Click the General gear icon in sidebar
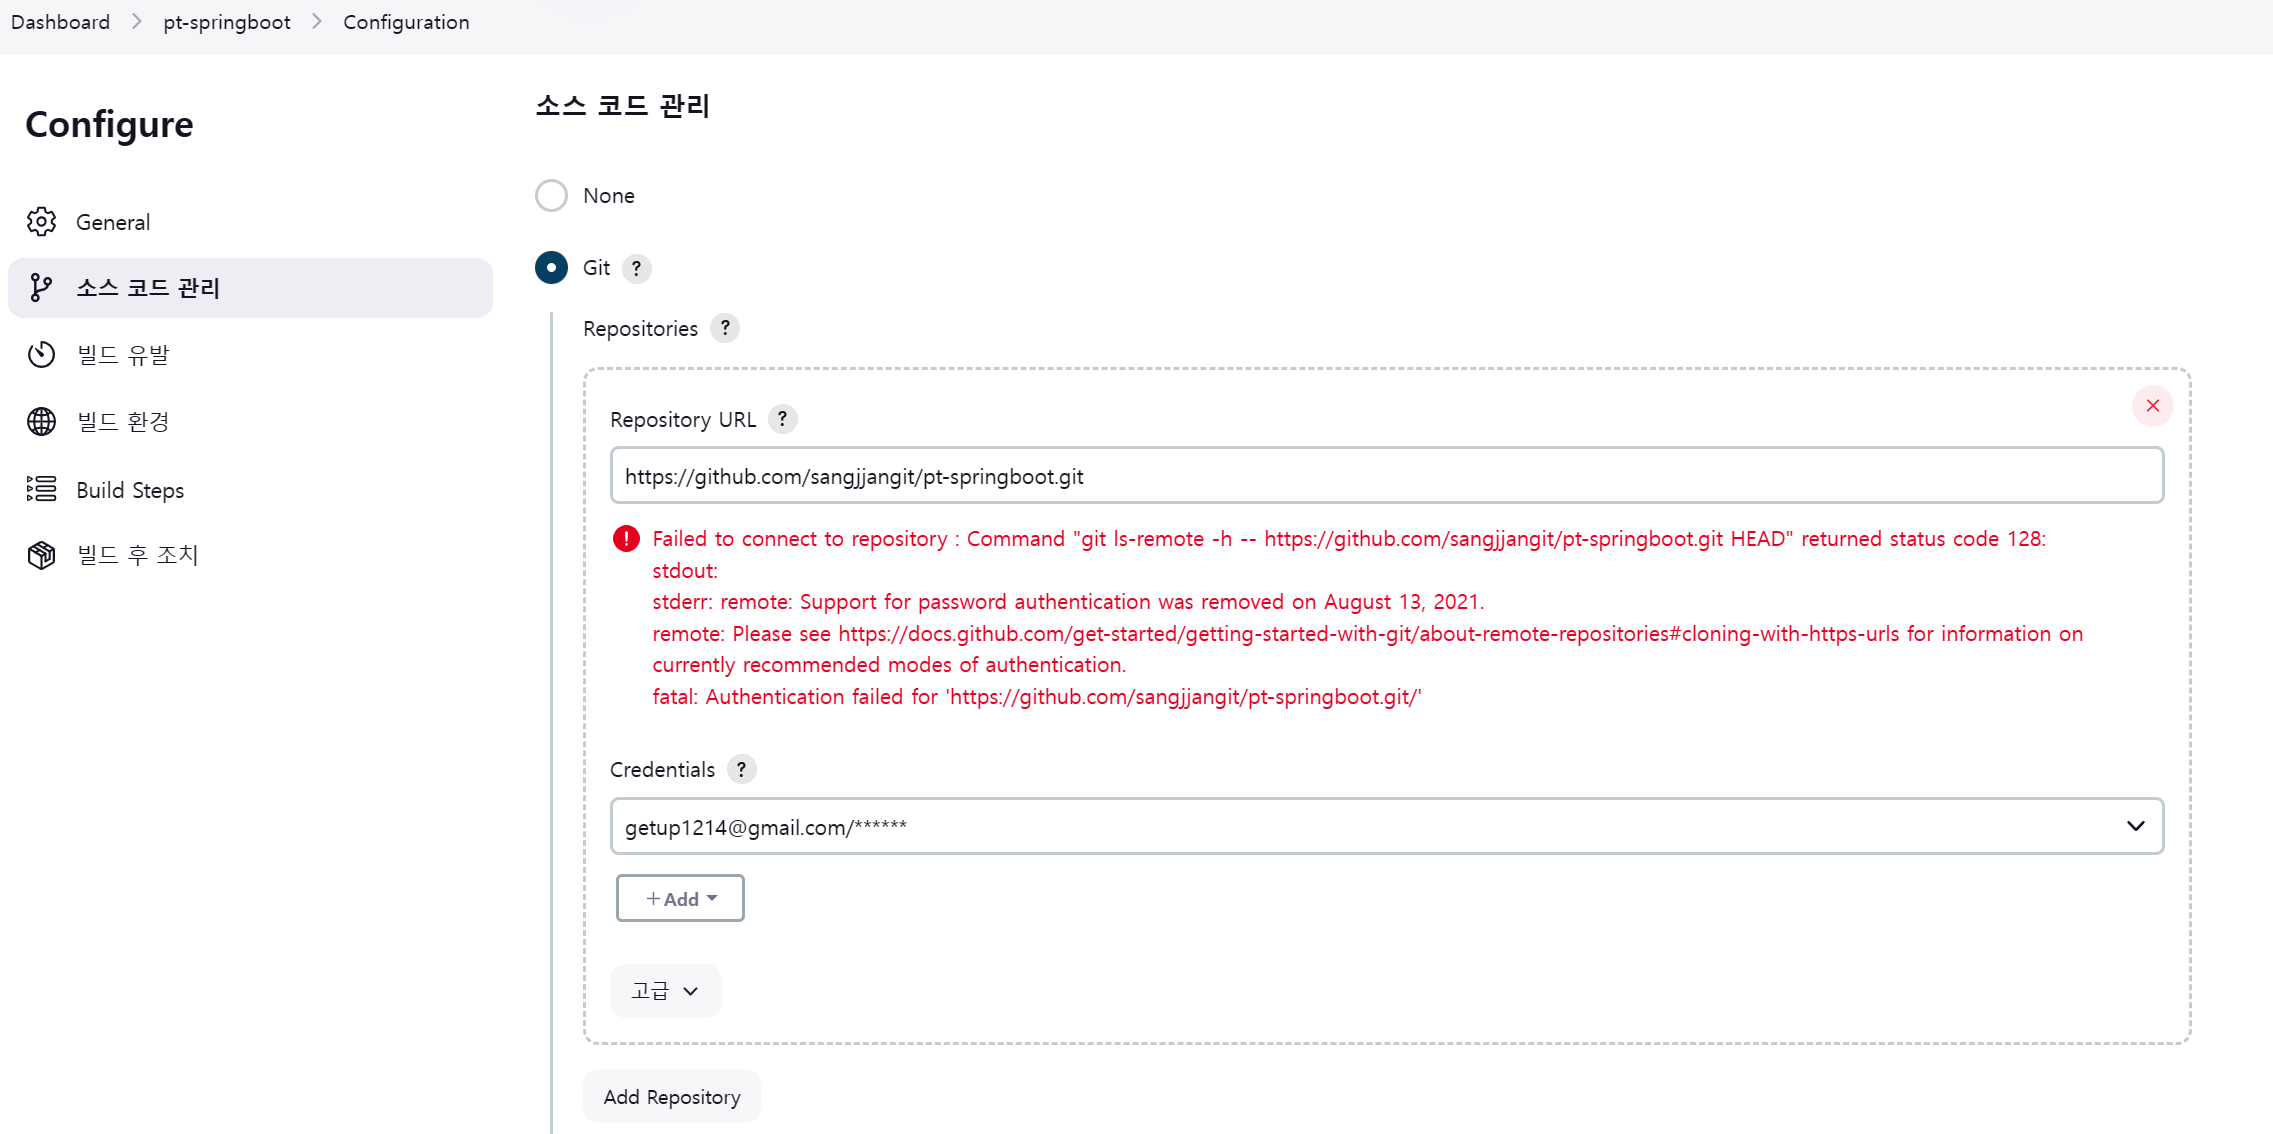 pyautogui.click(x=41, y=222)
